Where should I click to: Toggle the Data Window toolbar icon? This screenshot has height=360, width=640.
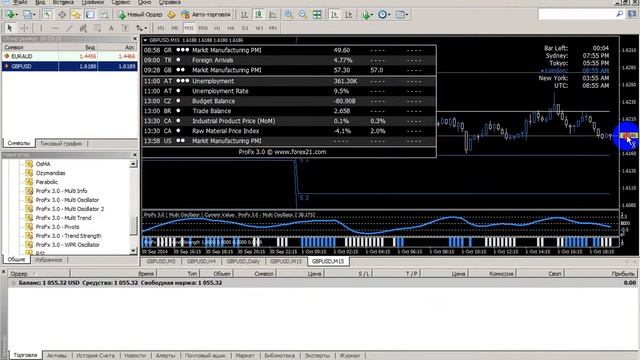coord(62,15)
